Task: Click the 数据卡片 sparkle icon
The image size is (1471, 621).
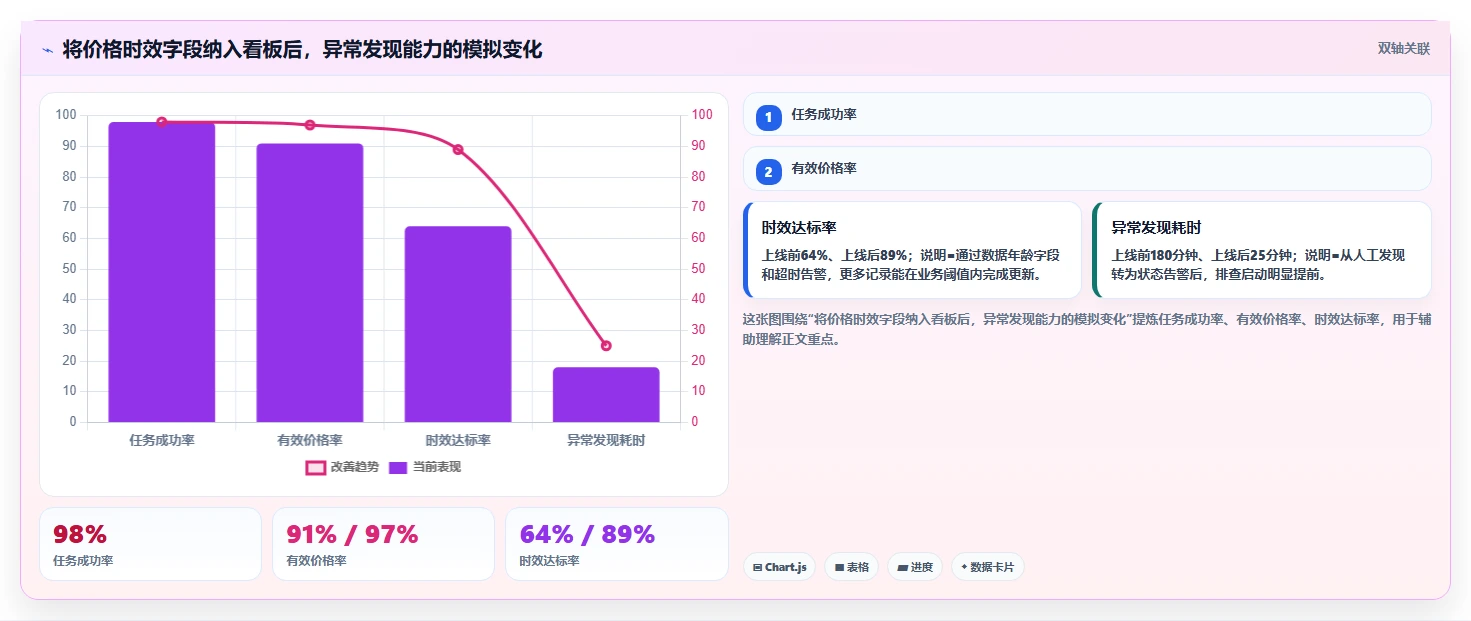Action: coord(964,567)
